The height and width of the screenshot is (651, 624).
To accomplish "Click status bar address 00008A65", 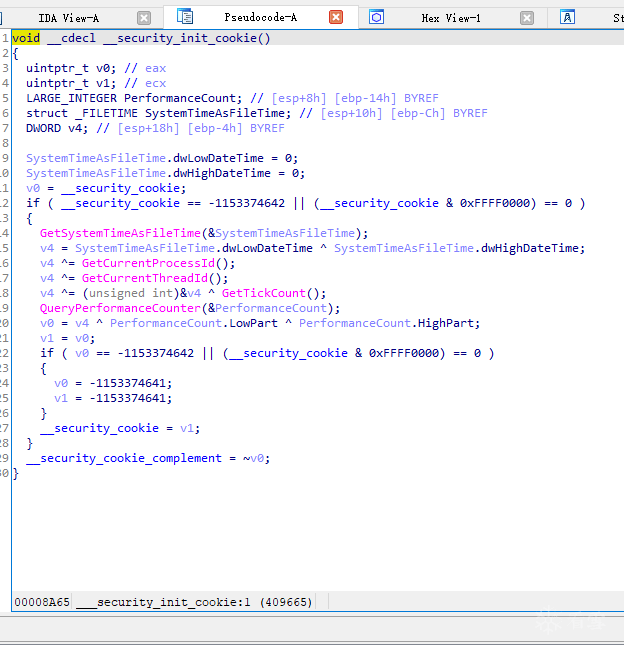I will pyautogui.click(x=42, y=602).
